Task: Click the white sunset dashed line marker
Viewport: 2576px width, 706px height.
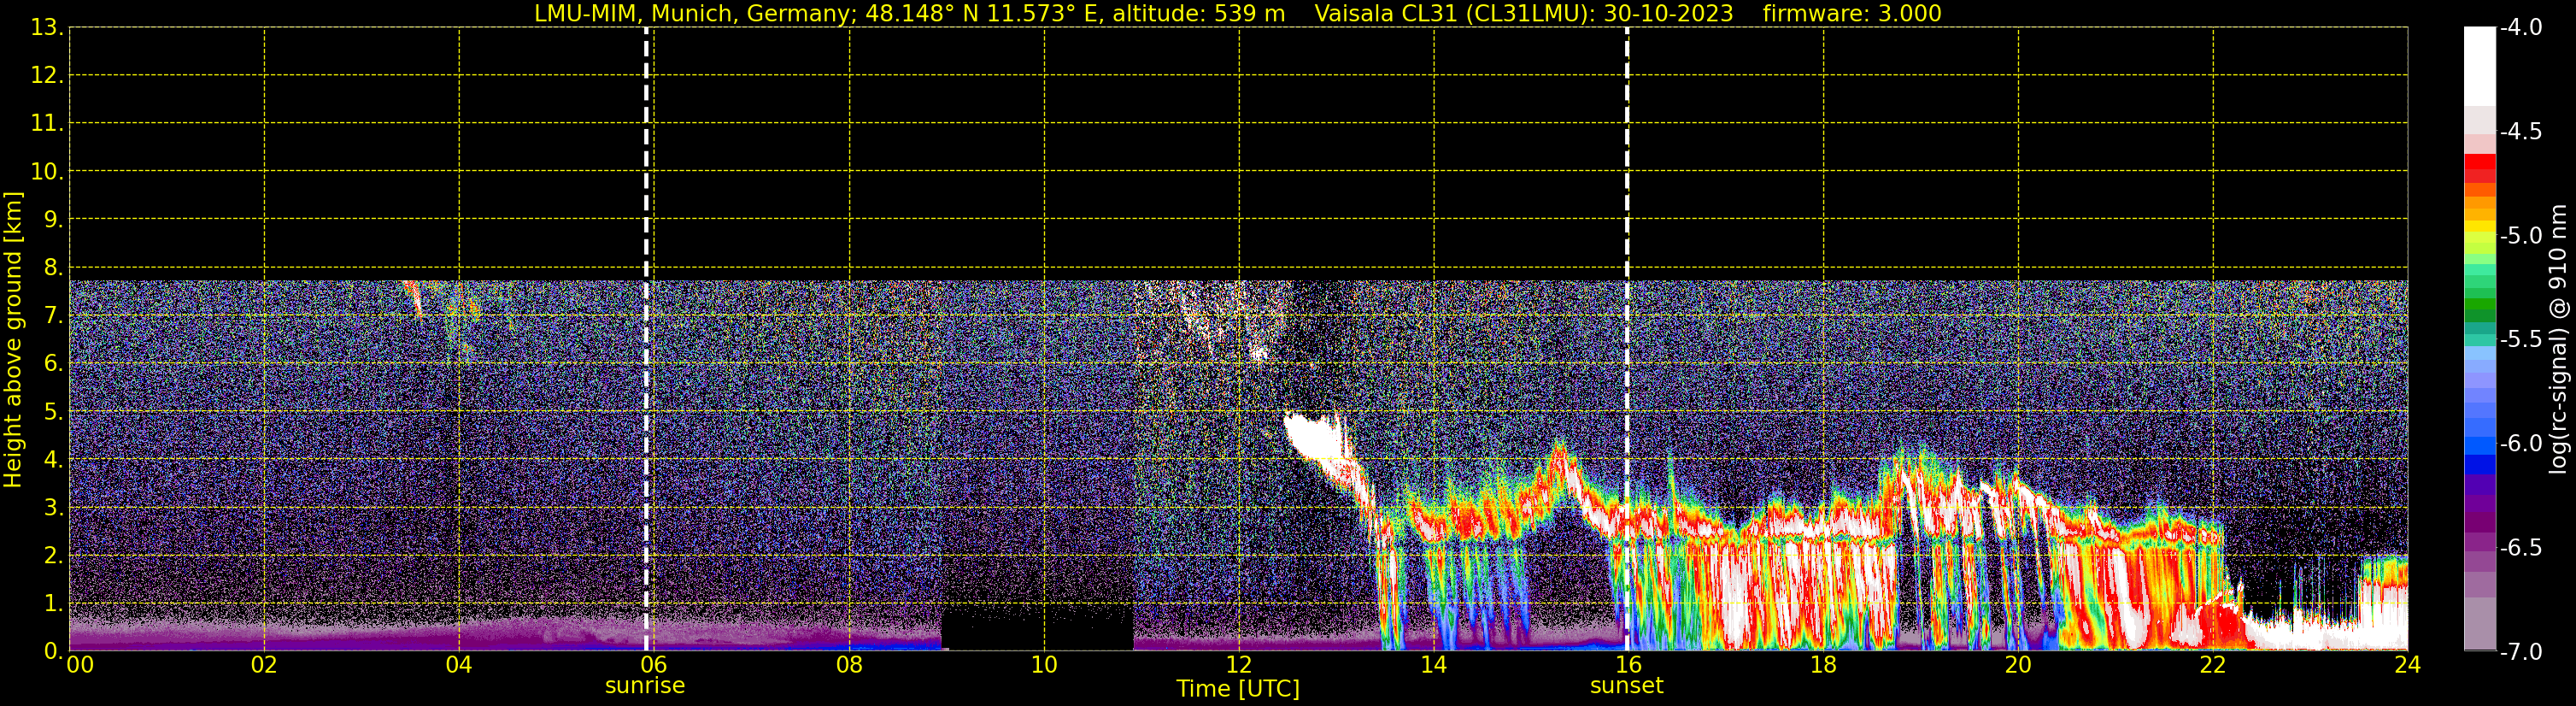Action: pos(1627,340)
